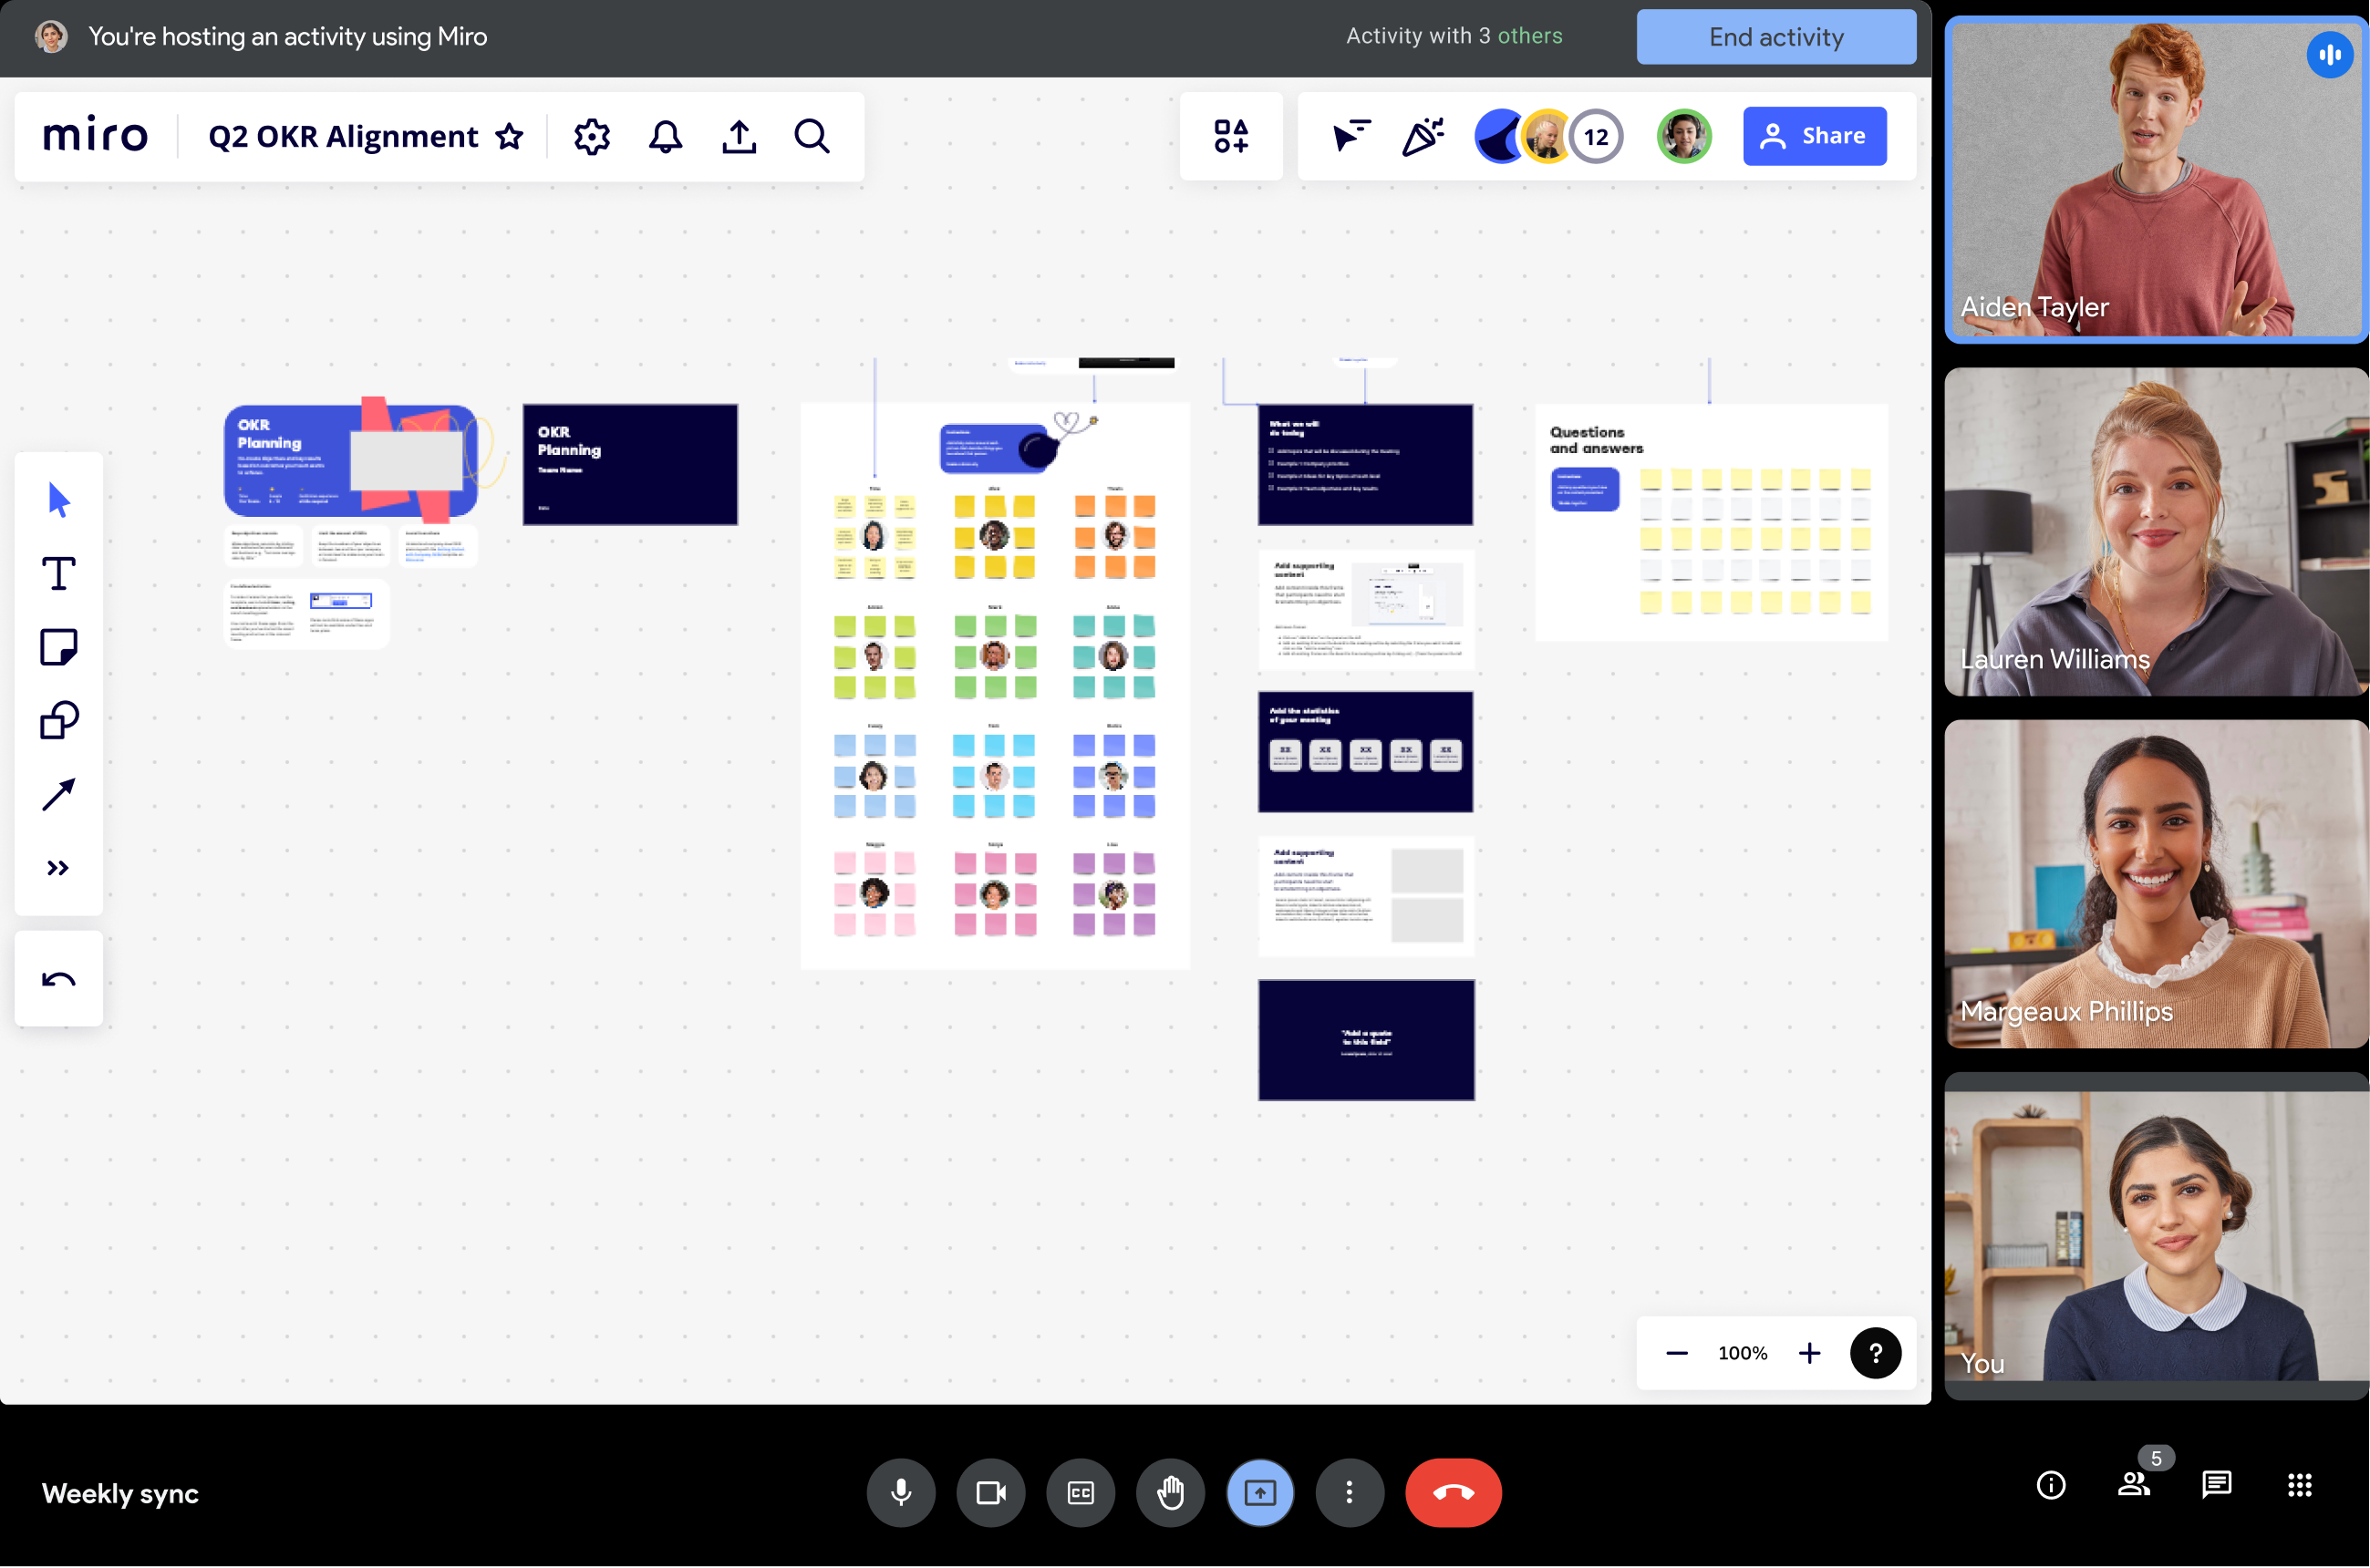Turn off the camera
The height and width of the screenshot is (1568, 2370).
pyautogui.click(x=990, y=1492)
